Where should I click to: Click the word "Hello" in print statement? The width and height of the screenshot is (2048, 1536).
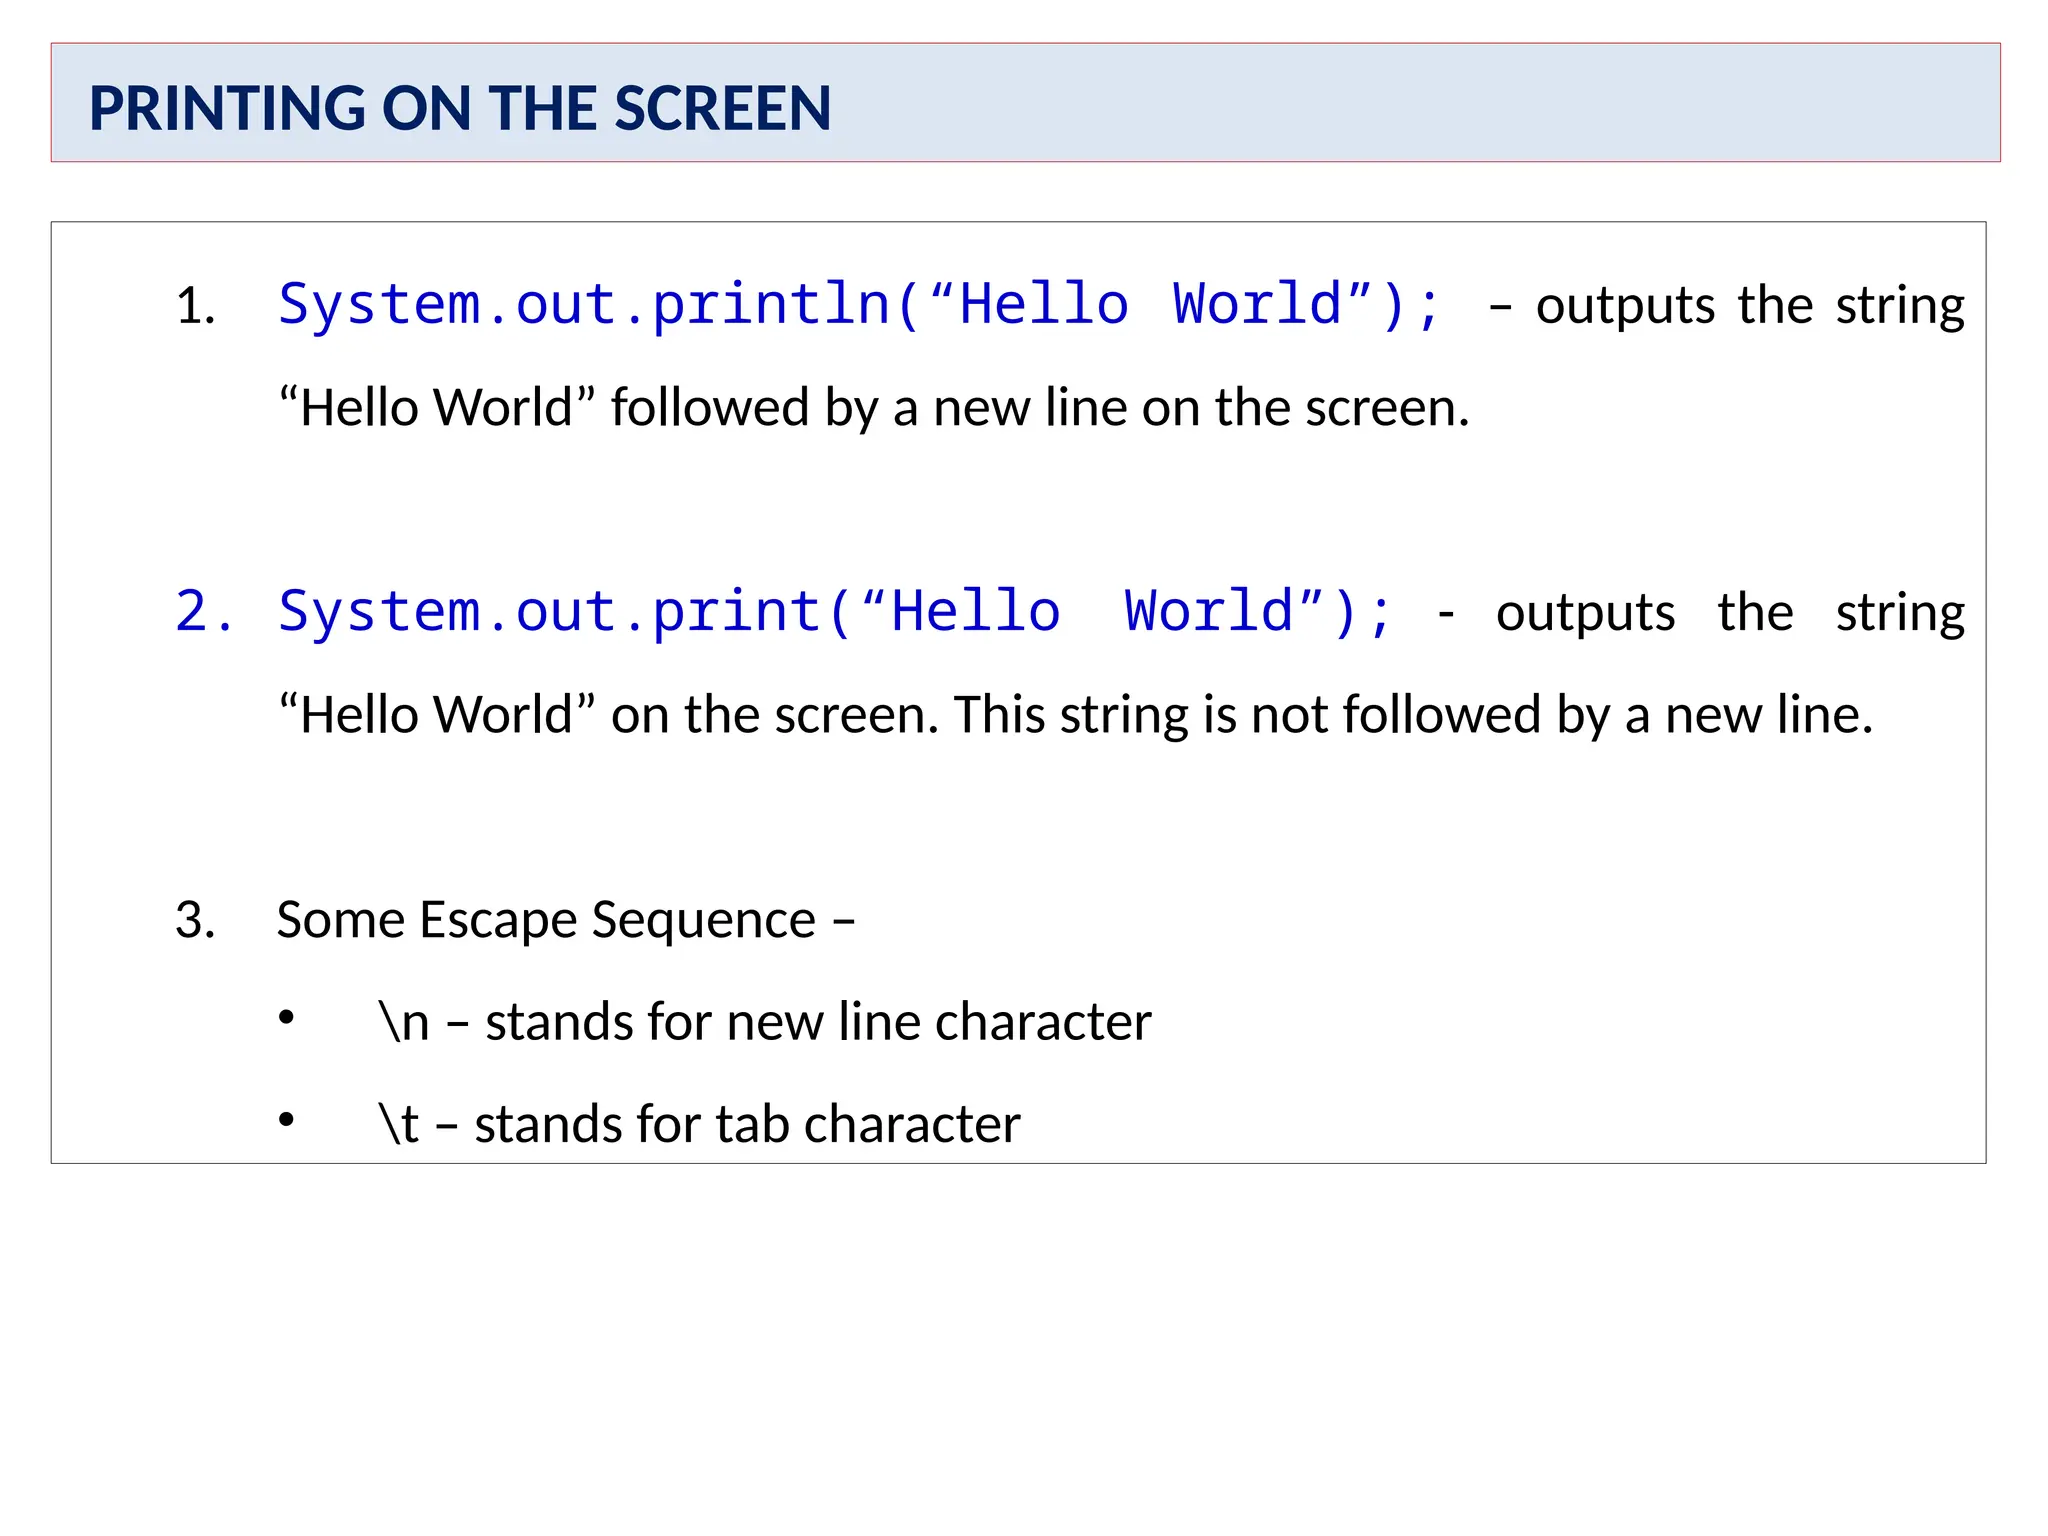click(x=975, y=611)
